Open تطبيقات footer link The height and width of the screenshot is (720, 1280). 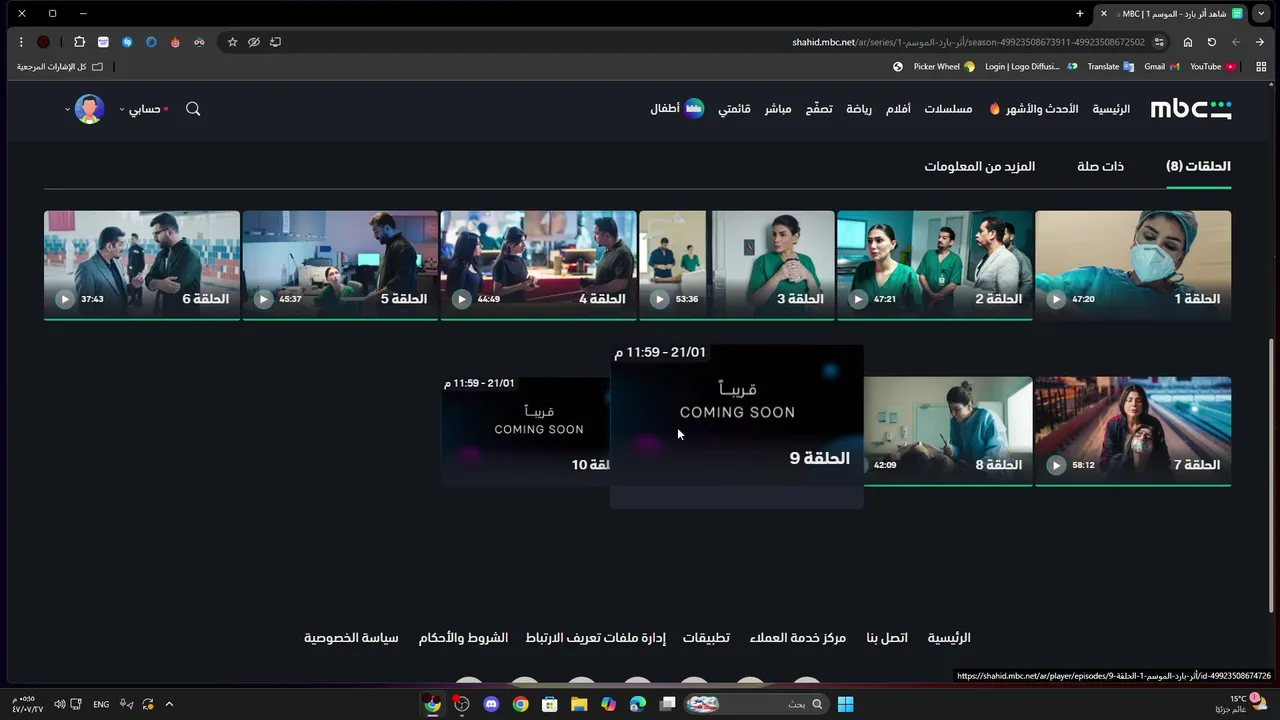pos(706,638)
